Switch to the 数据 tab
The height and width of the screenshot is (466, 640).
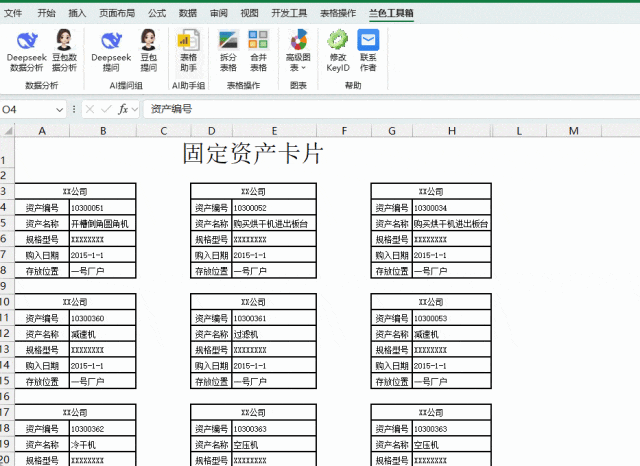[188, 13]
